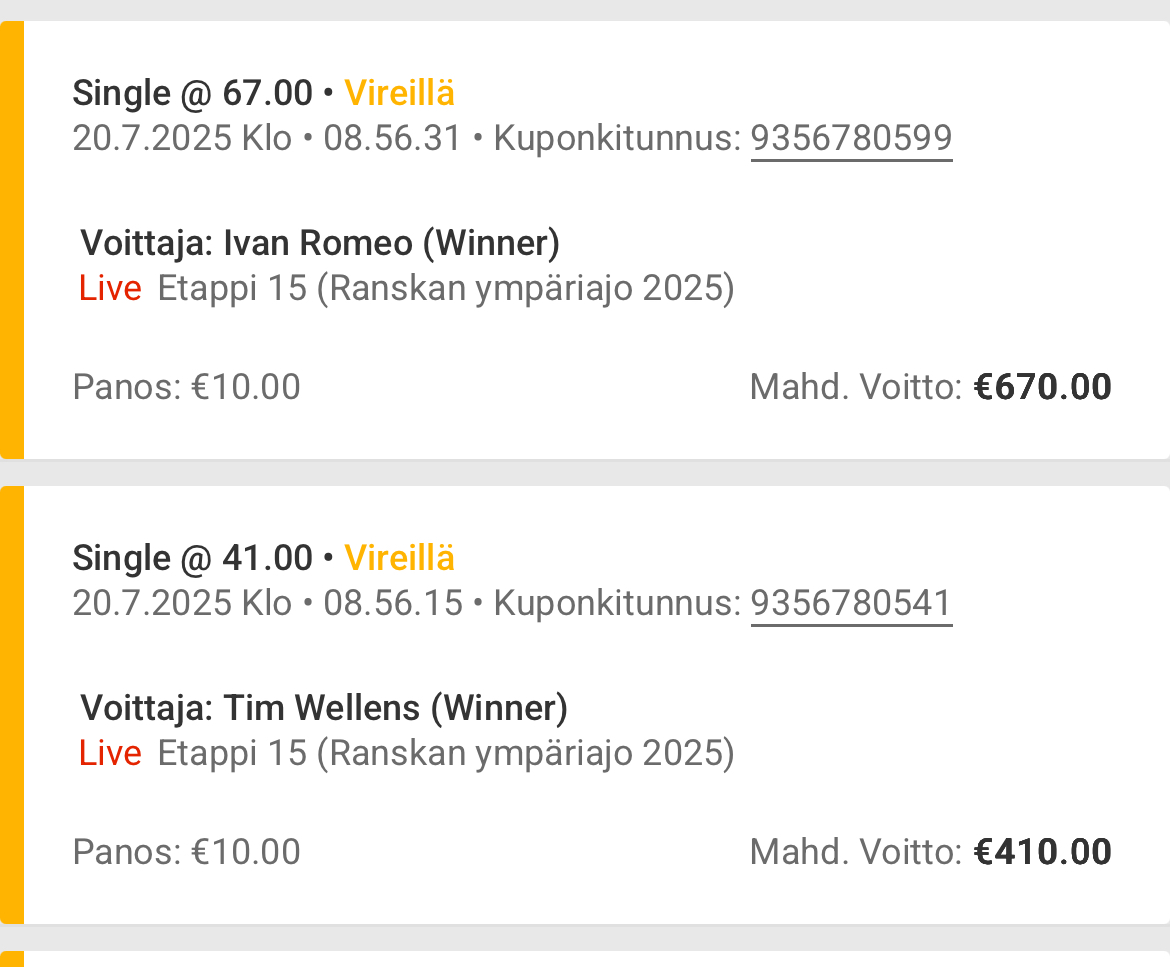Click the Single @ 41.00 bet heading
Image resolution: width=1170 pixels, height=967 pixels.
tap(192, 558)
